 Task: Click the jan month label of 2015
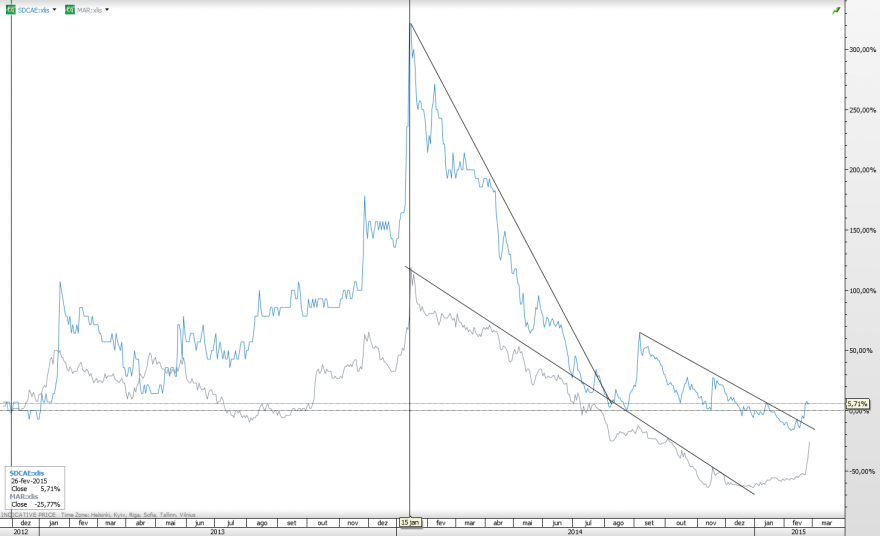pos(768,523)
